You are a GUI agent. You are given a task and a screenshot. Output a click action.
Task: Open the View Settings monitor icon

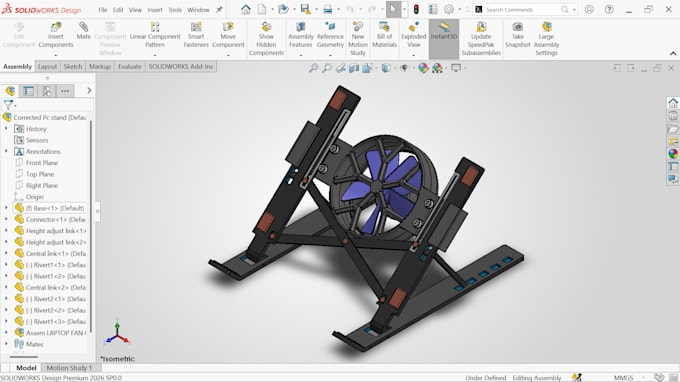456,68
